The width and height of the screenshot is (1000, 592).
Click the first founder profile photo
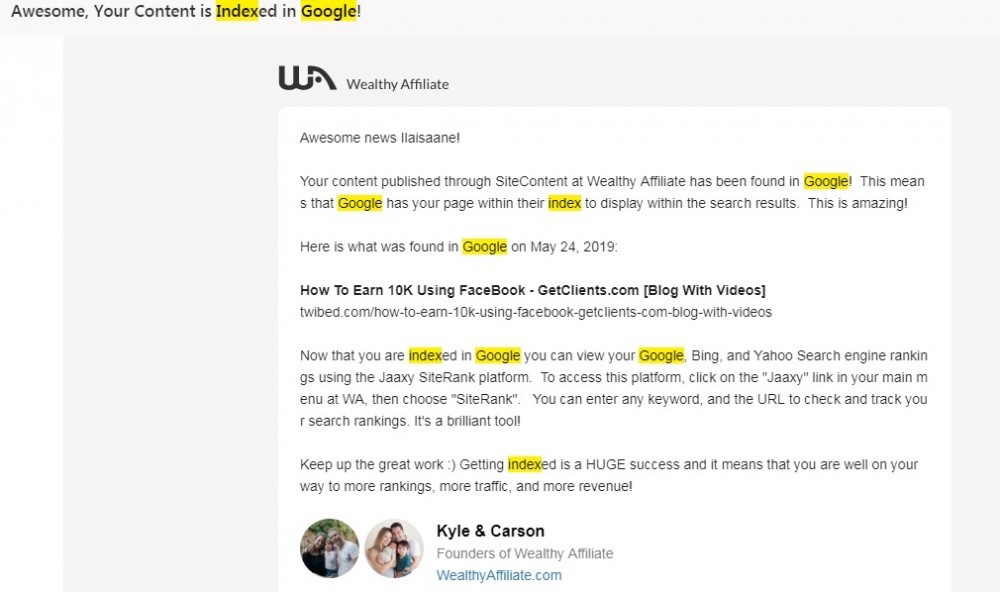coord(330,548)
